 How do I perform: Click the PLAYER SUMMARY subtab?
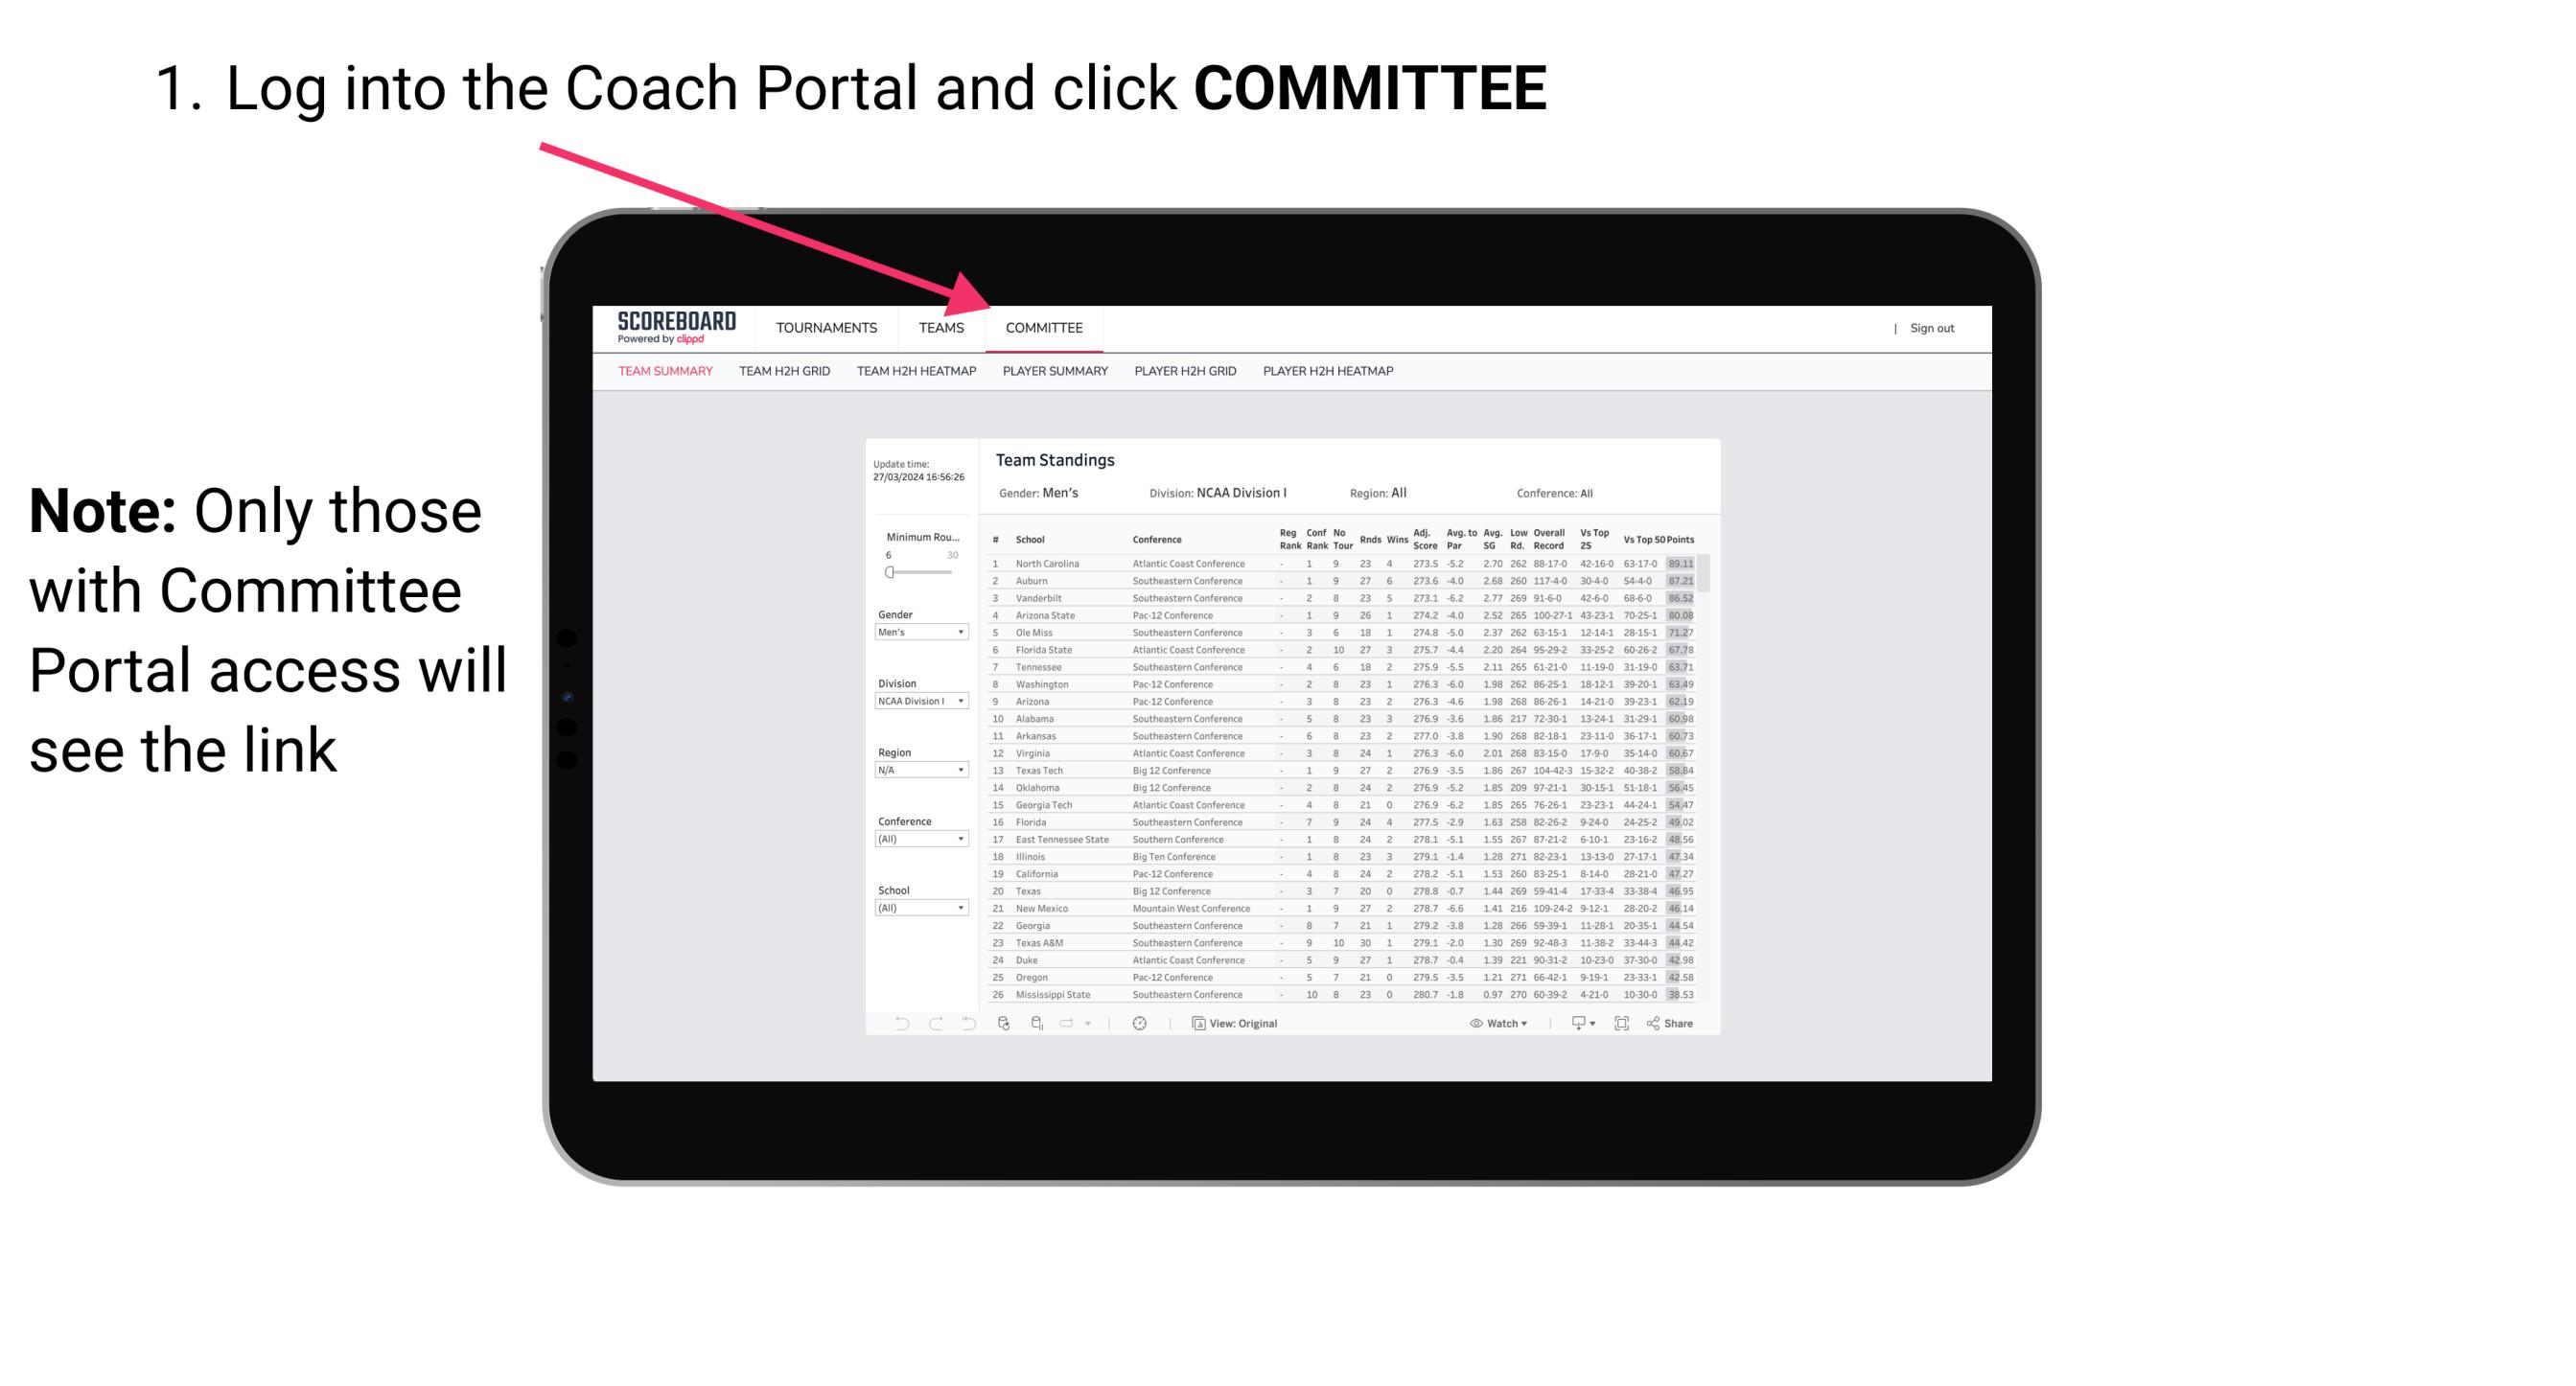1052,374
